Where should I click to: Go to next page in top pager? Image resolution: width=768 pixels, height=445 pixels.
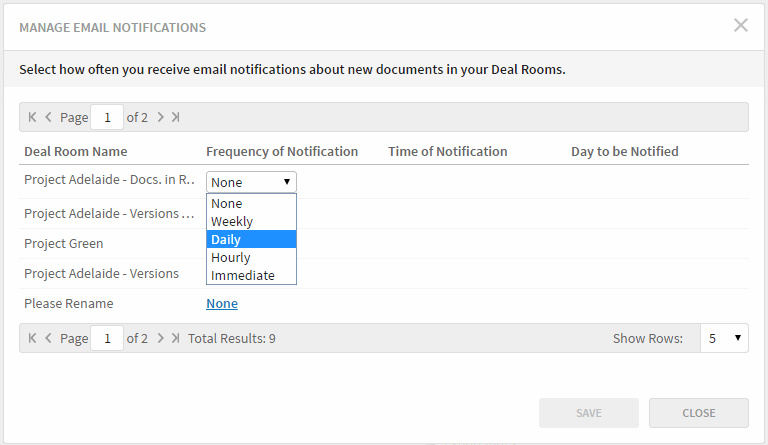(x=160, y=117)
